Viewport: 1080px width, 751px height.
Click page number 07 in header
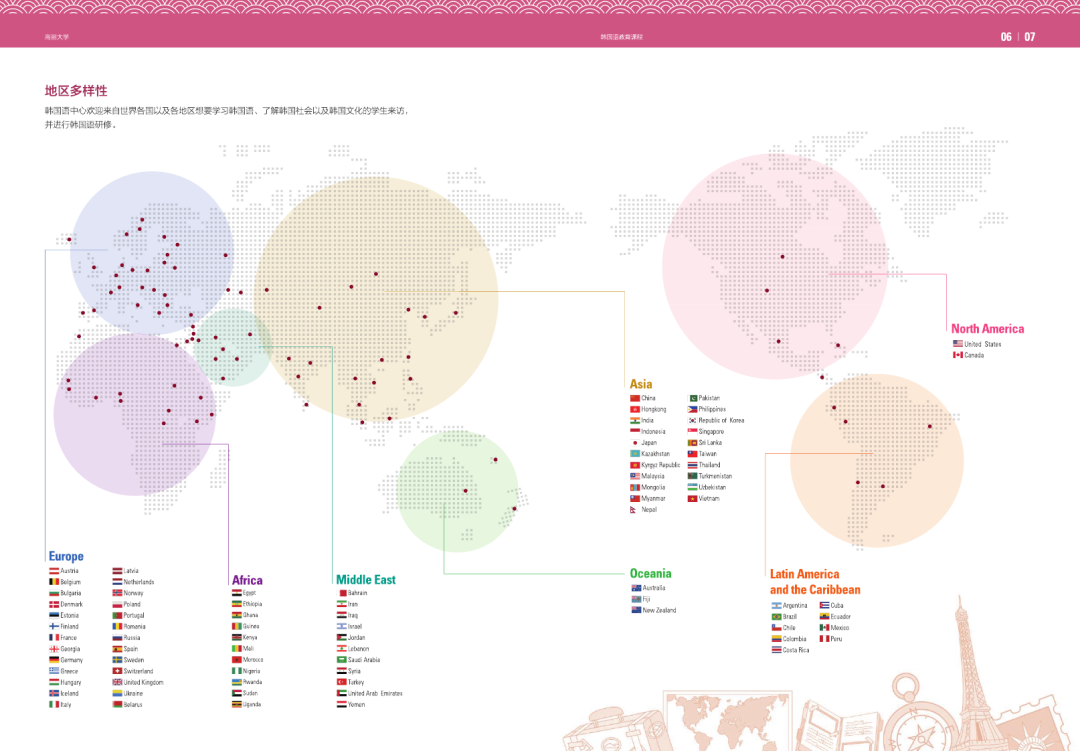coord(1030,37)
